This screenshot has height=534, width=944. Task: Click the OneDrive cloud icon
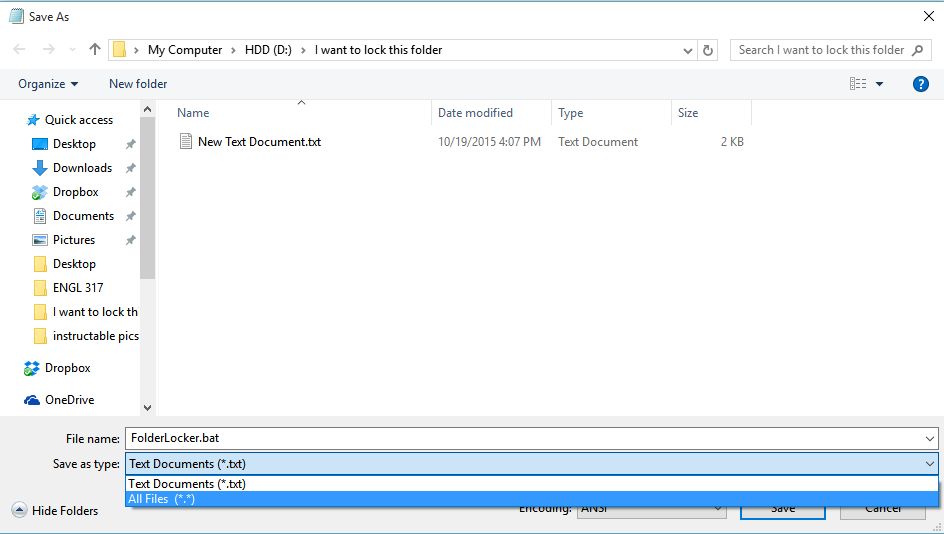coord(32,400)
